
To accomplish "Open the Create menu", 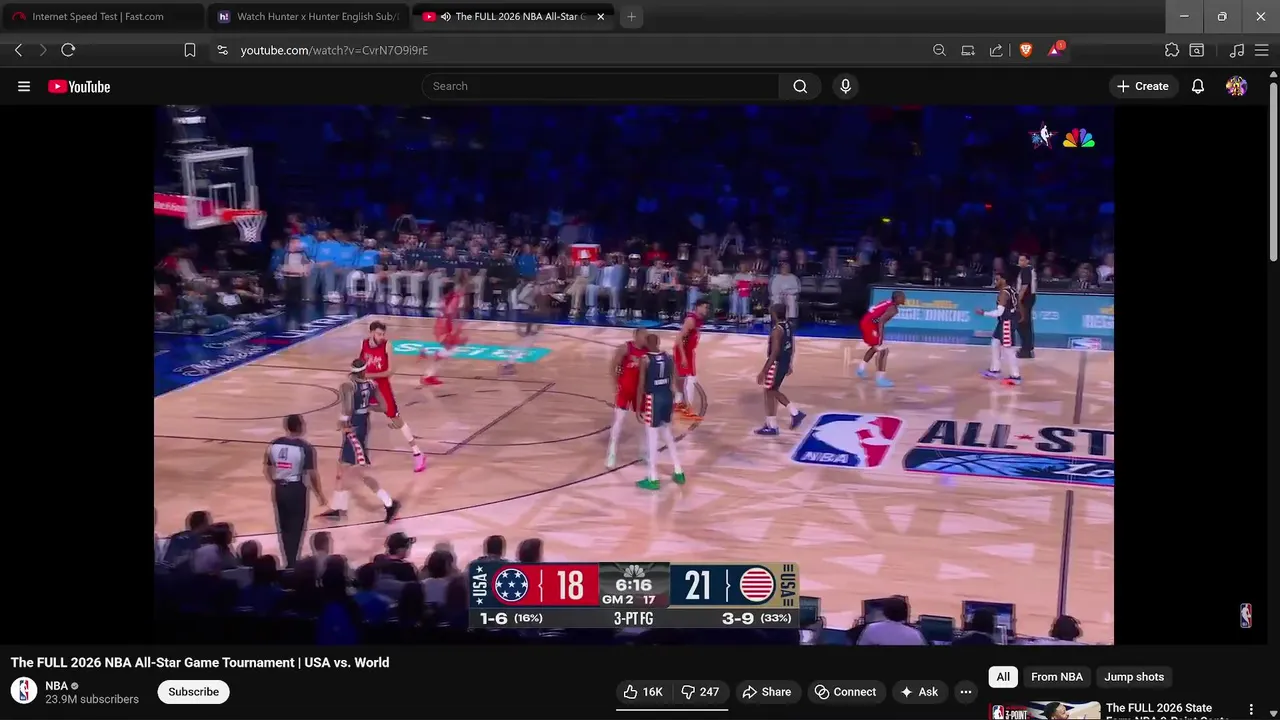I will pos(1143,86).
